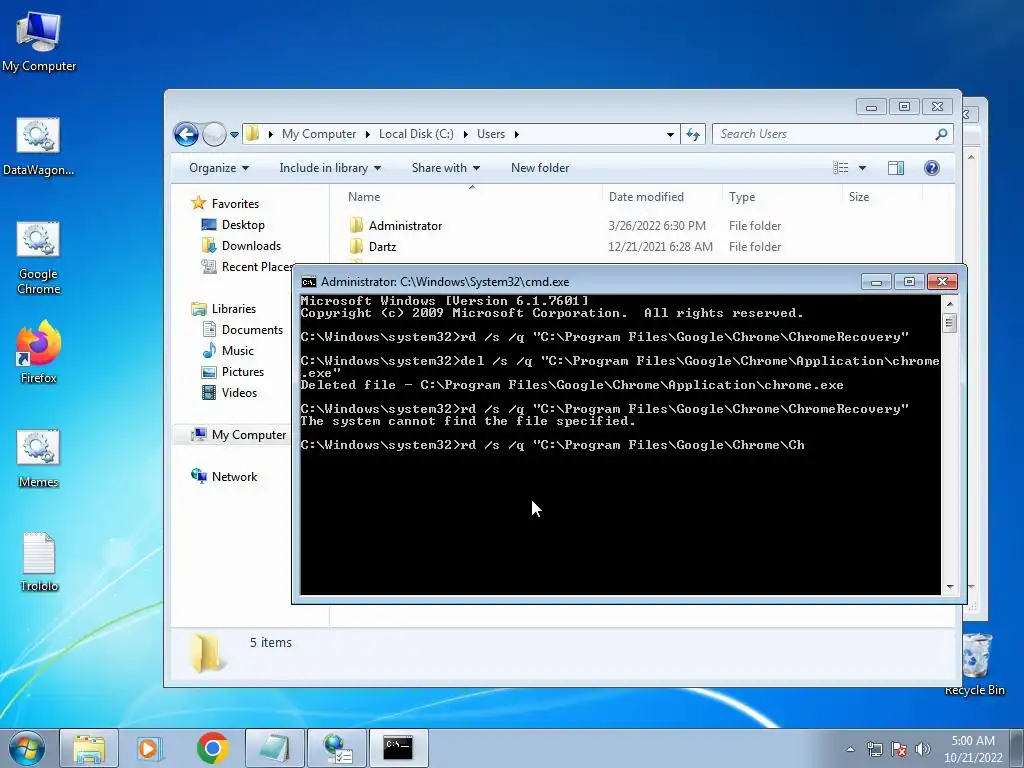
Task: Expand the arrow after Users breadcrumb
Action: (x=517, y=134)
